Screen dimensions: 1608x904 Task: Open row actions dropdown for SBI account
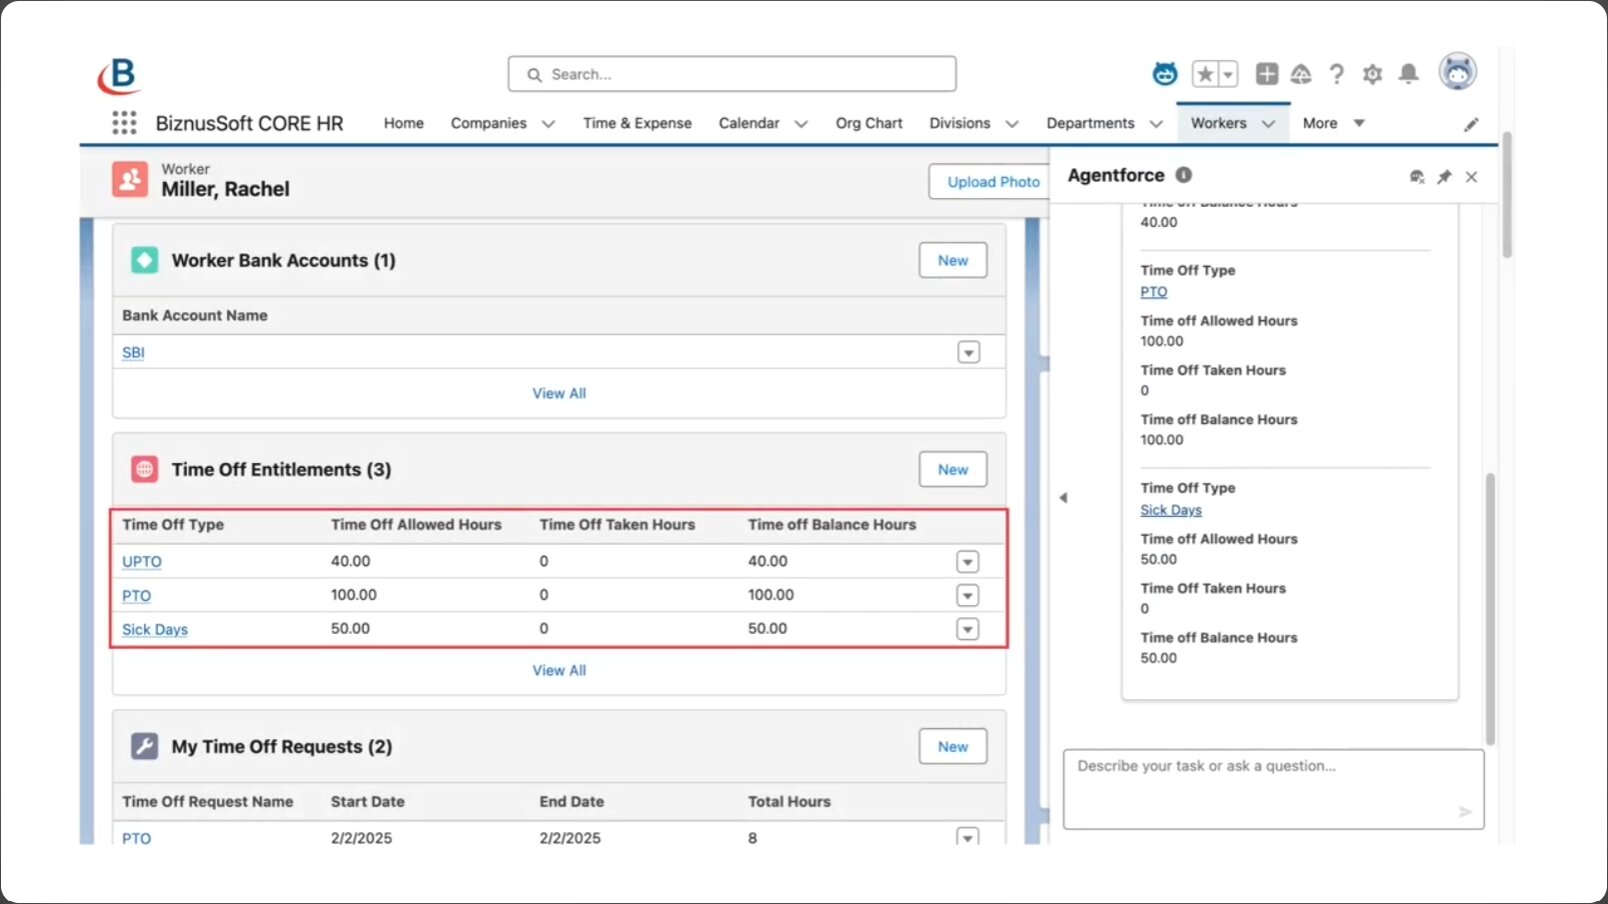969,353
